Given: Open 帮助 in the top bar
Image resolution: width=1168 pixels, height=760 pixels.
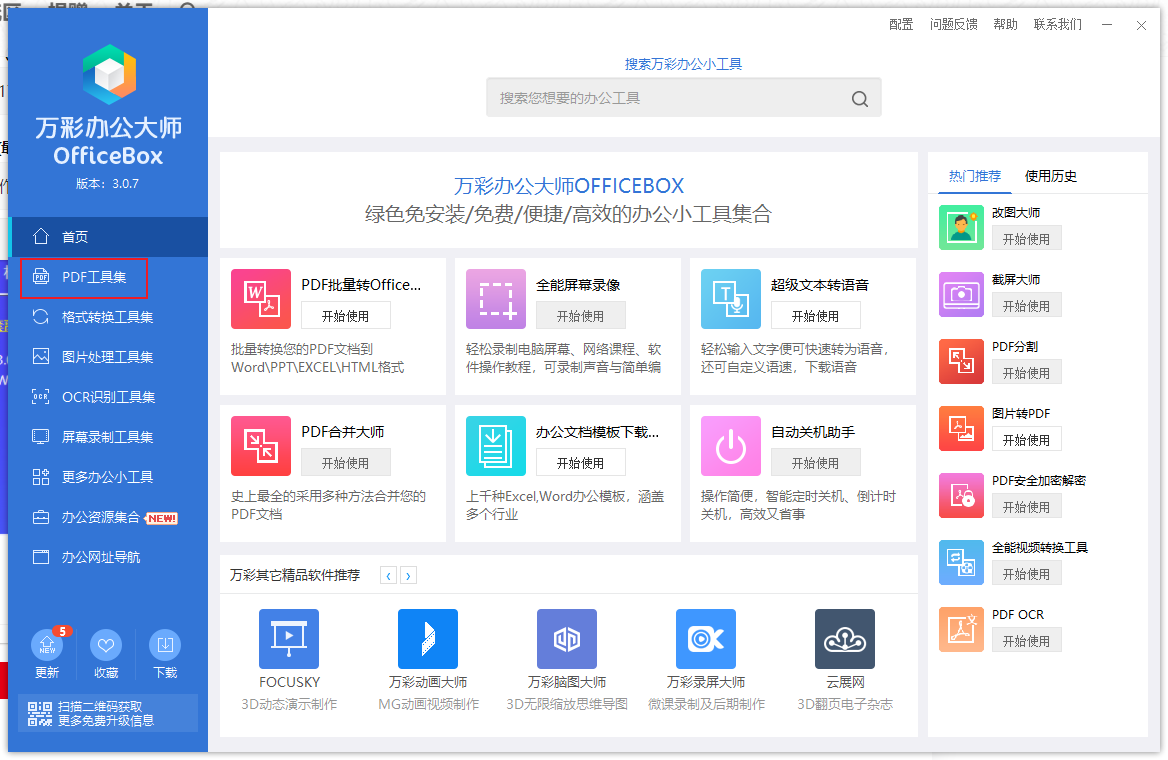Looking at the screenshot, I should click(x=1006, y=25).
